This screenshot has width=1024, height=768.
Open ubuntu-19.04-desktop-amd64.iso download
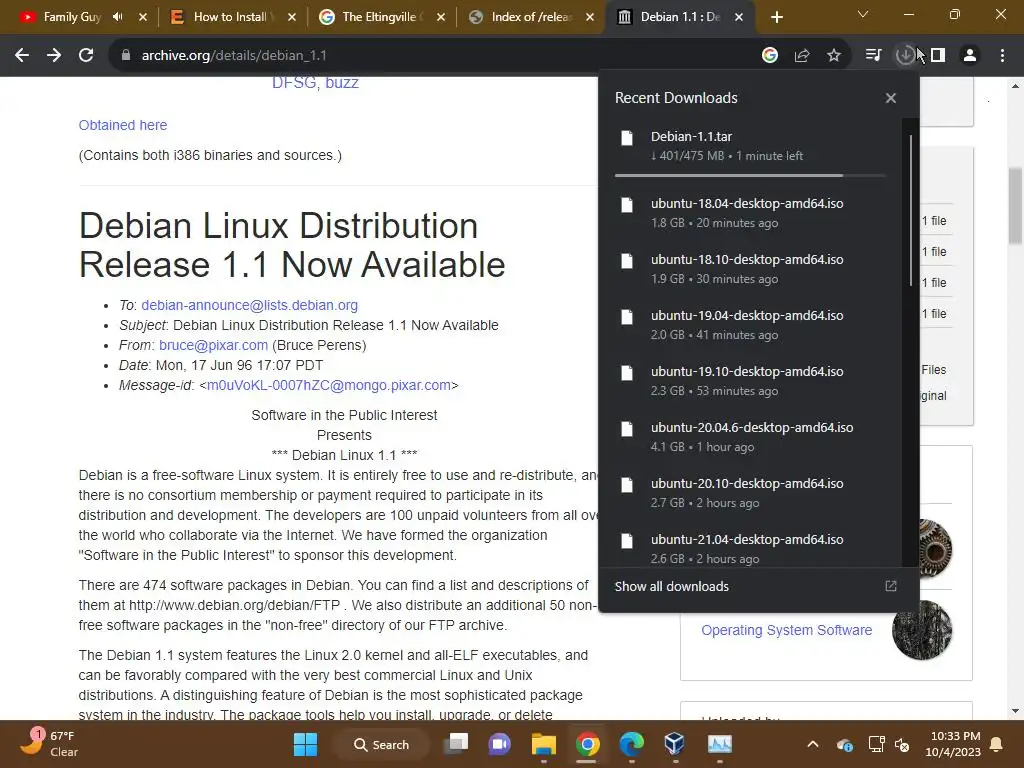(750, 325)
